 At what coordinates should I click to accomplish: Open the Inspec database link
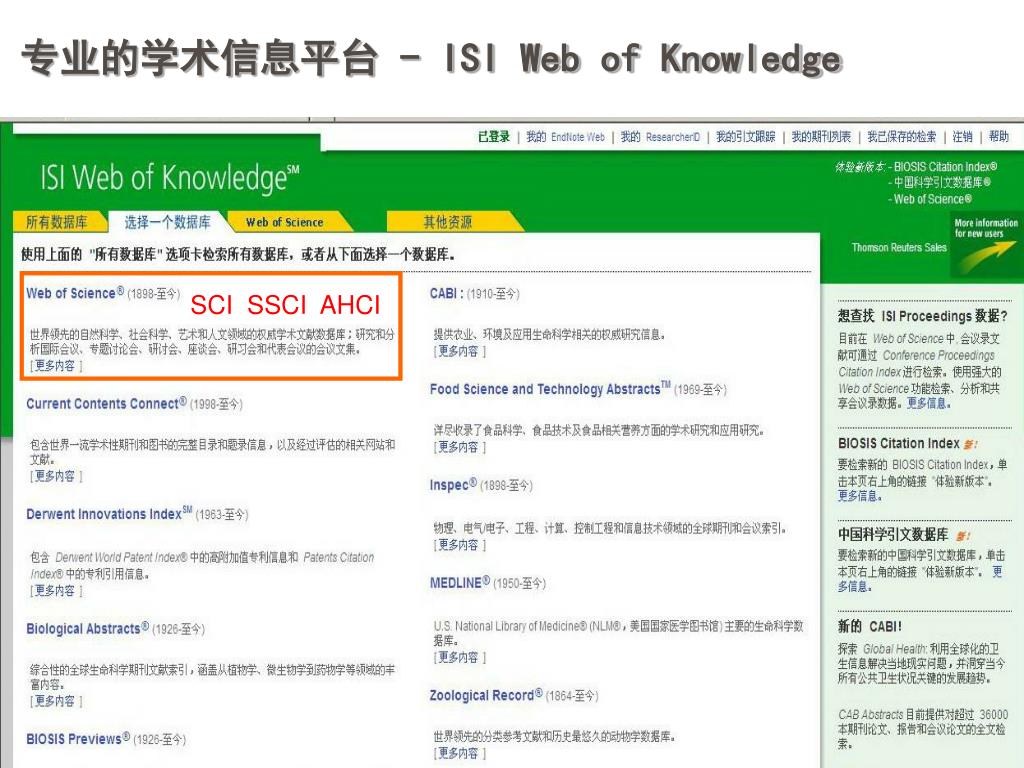coord(453,485)
